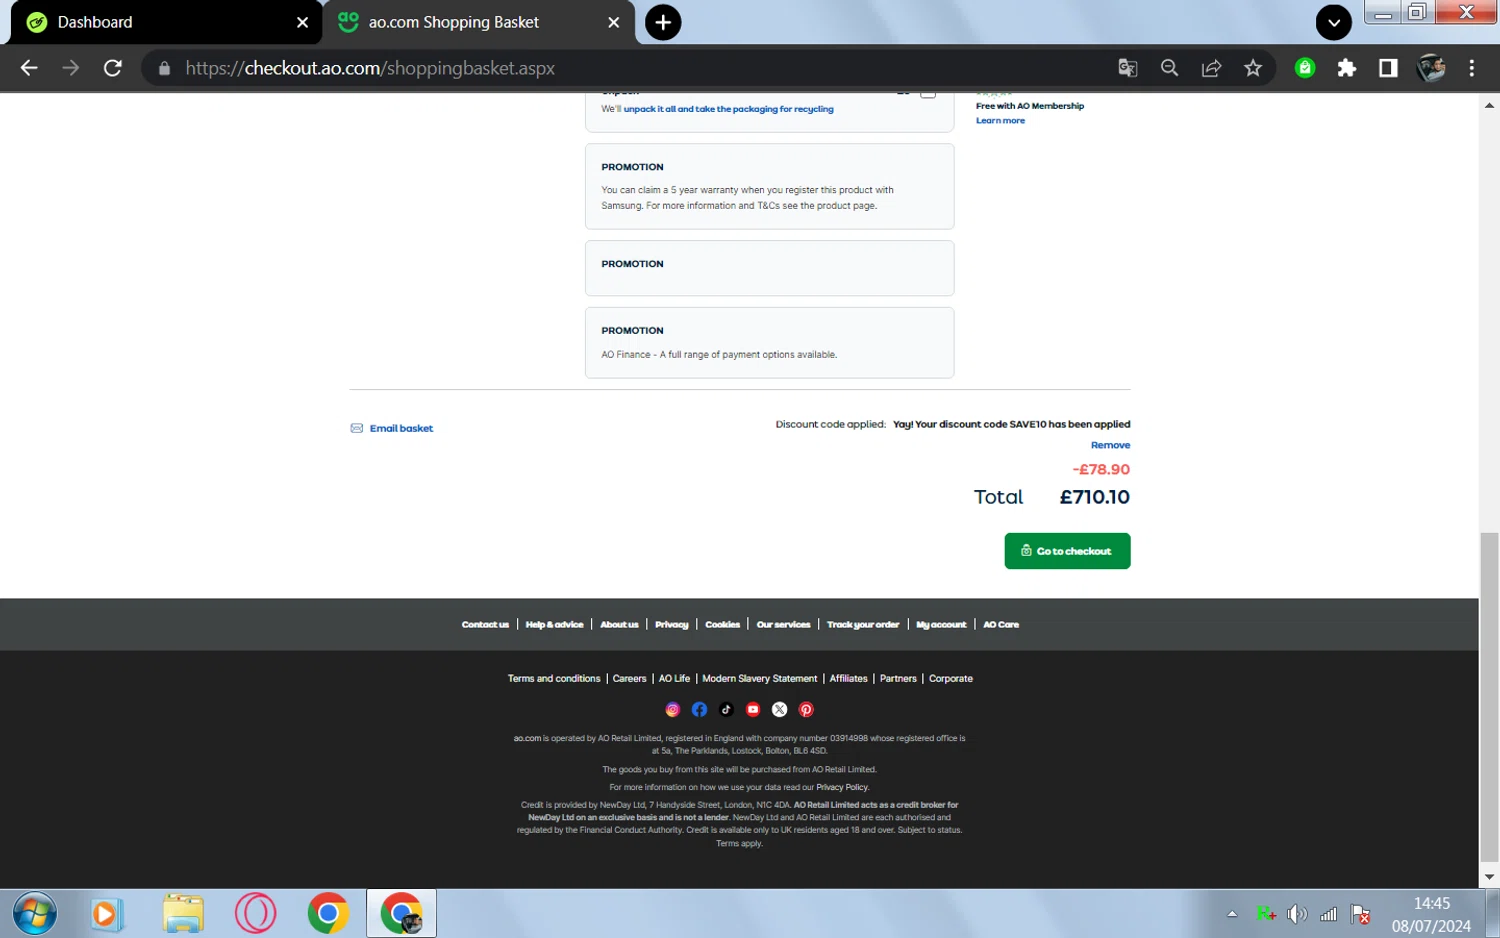The height and width of the screenshot is (938, 1500).
Task: Open YouTube social icon in footer
Action: [753, 709]
